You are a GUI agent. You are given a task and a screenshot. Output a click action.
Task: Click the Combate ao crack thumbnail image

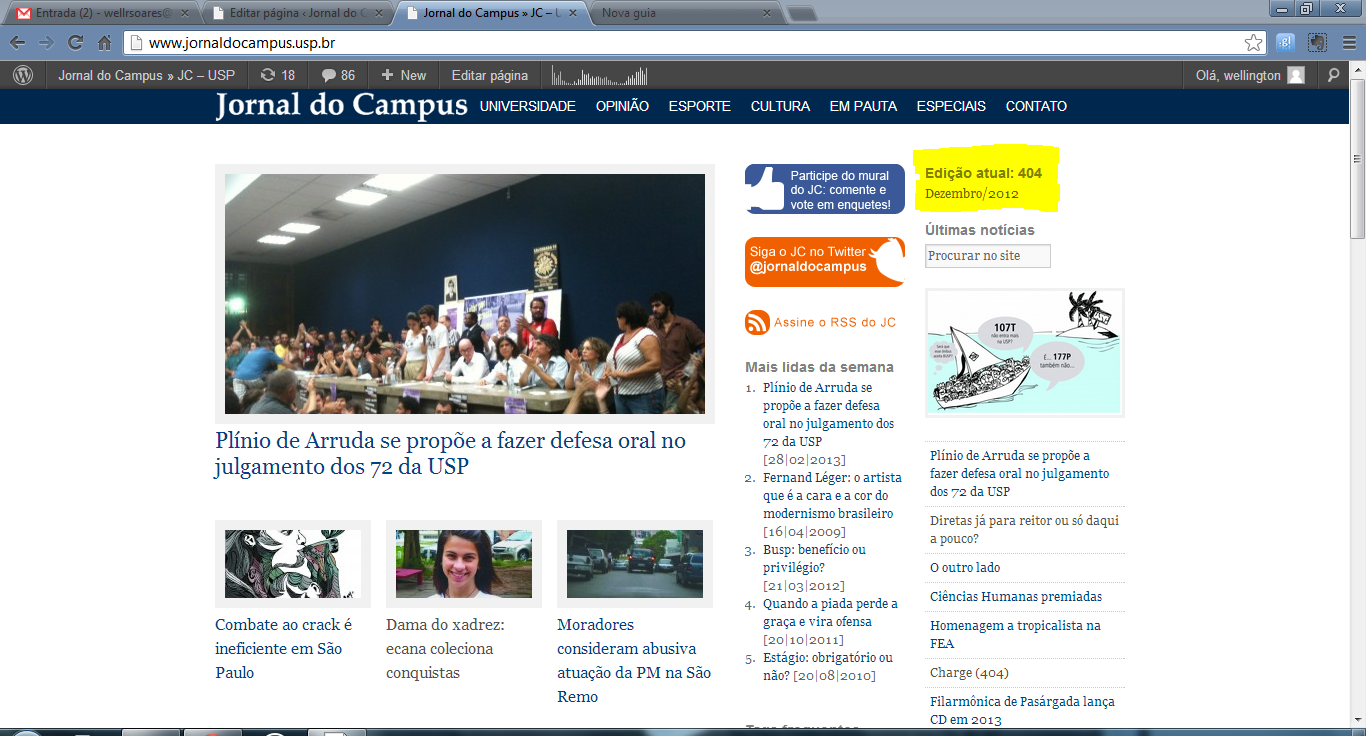pyautogui.click(x=293, y=564)
